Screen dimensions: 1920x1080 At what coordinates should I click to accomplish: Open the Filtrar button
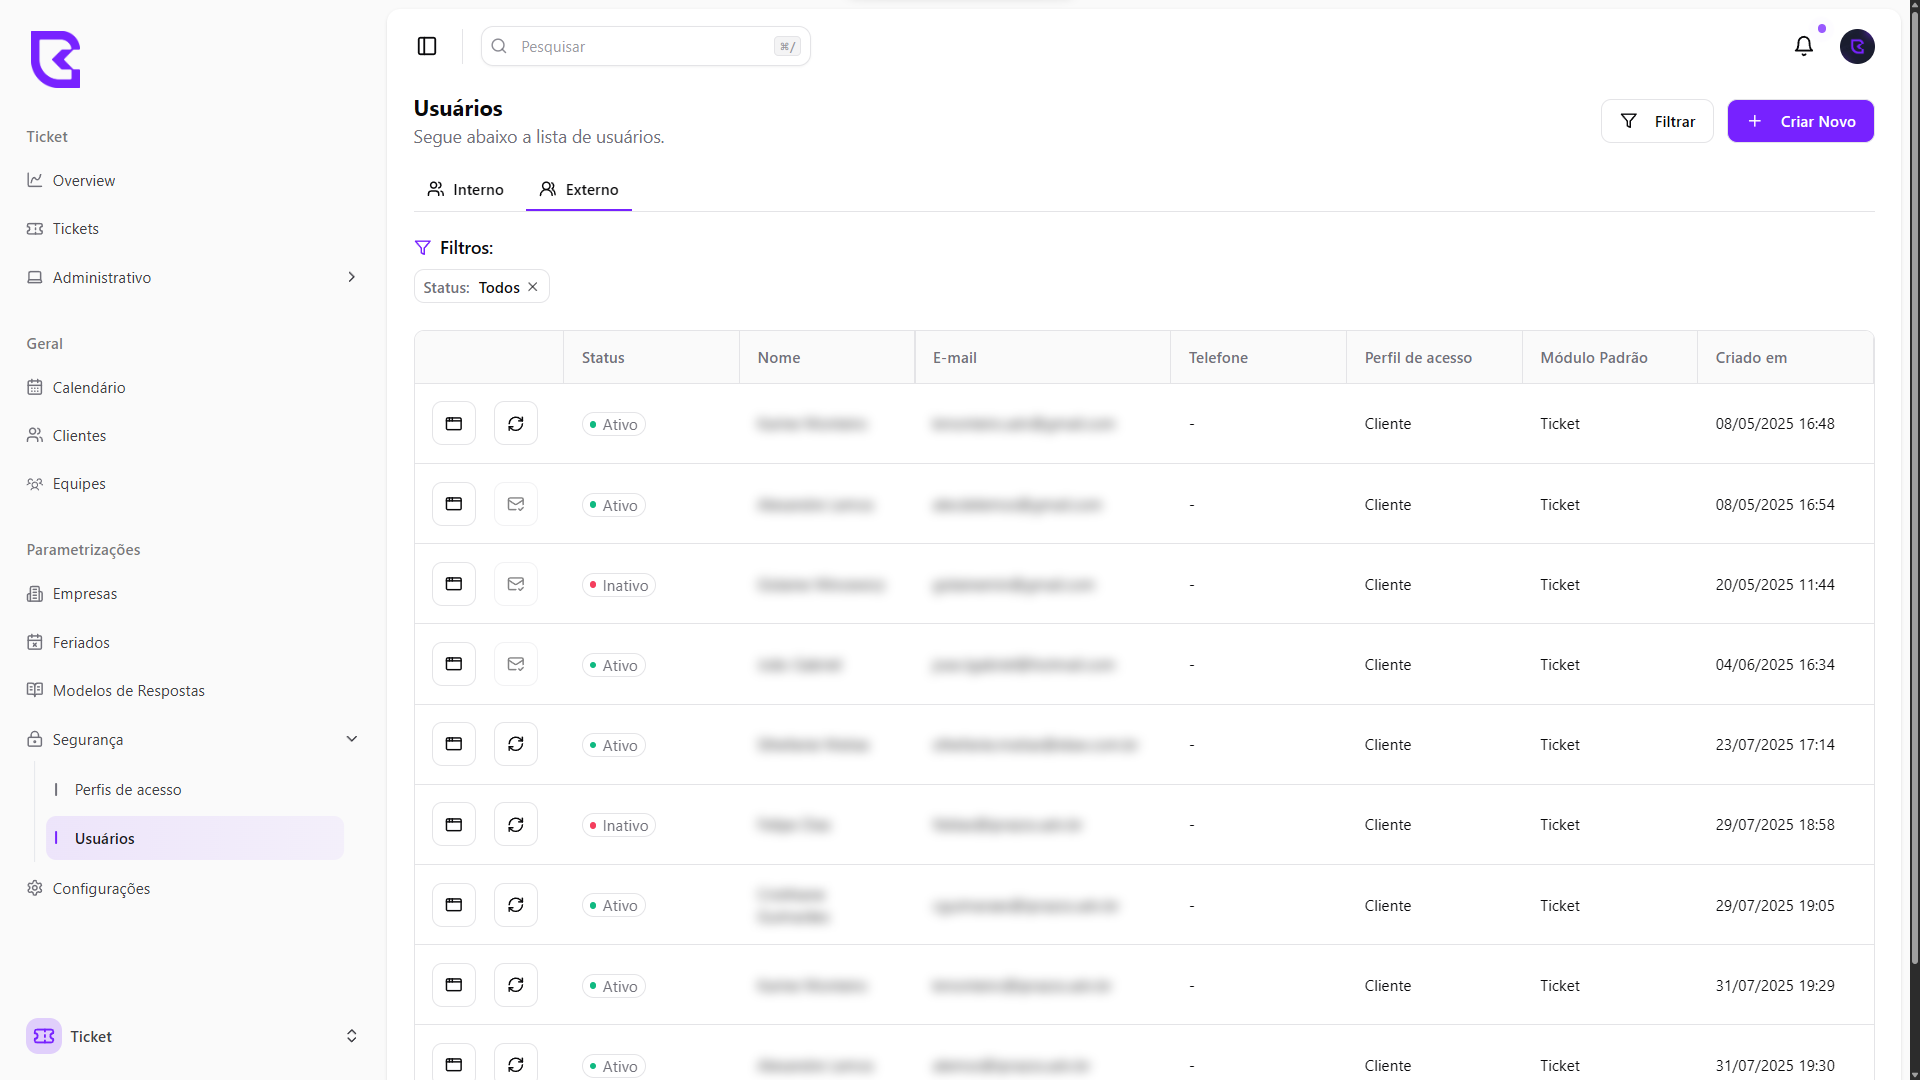pos(1657,121)
